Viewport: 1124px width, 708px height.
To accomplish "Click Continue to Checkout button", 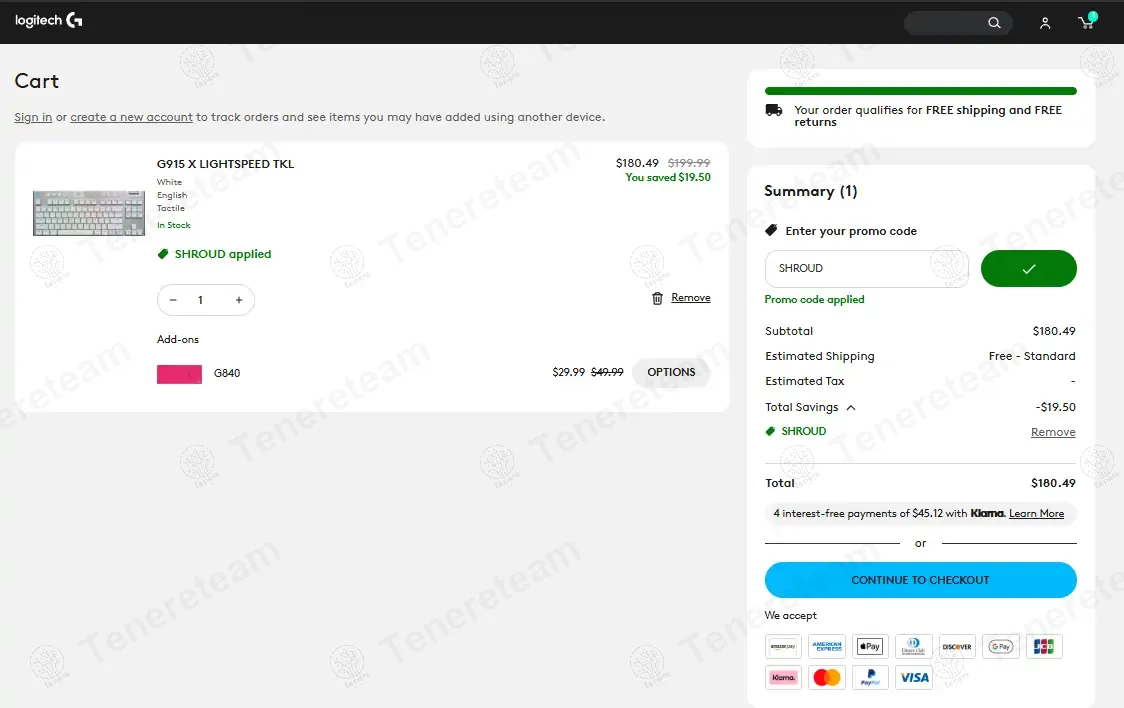I will (920, 580).
